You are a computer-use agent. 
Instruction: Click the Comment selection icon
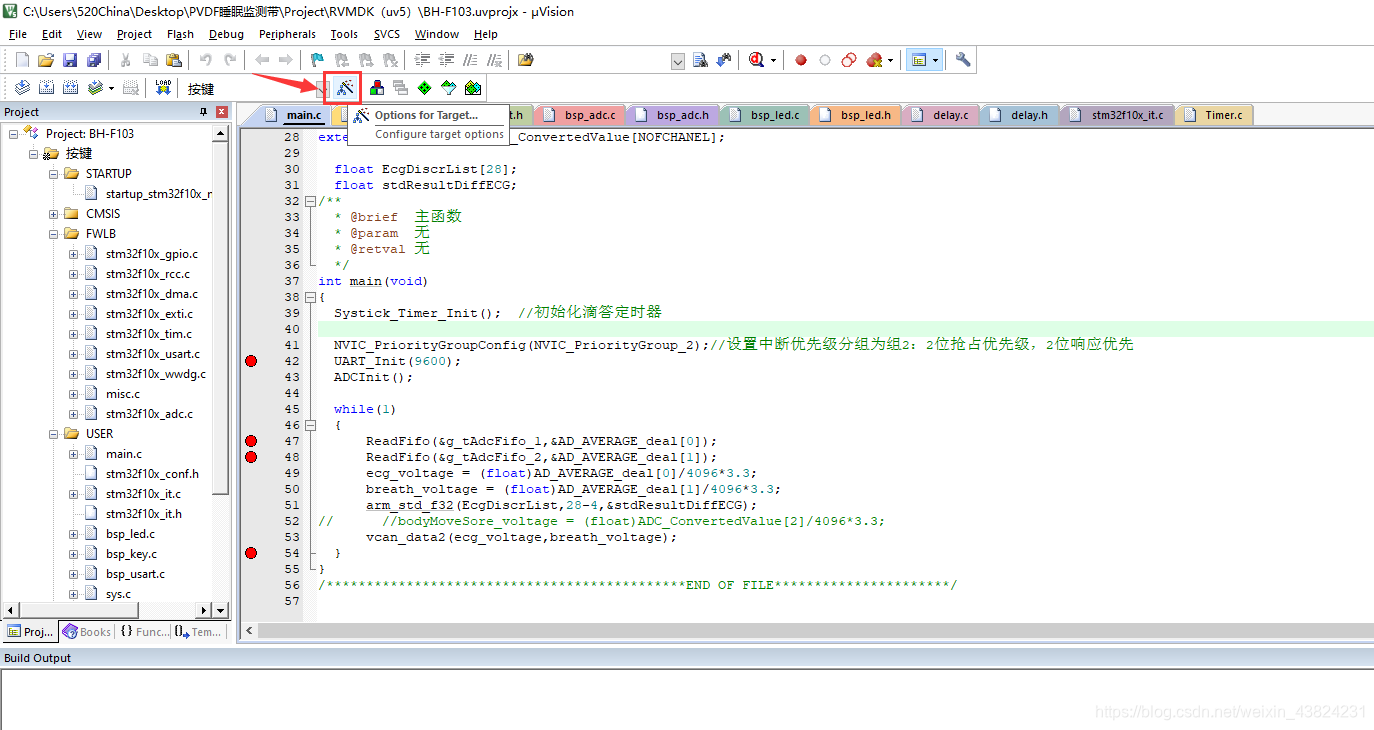470,60
